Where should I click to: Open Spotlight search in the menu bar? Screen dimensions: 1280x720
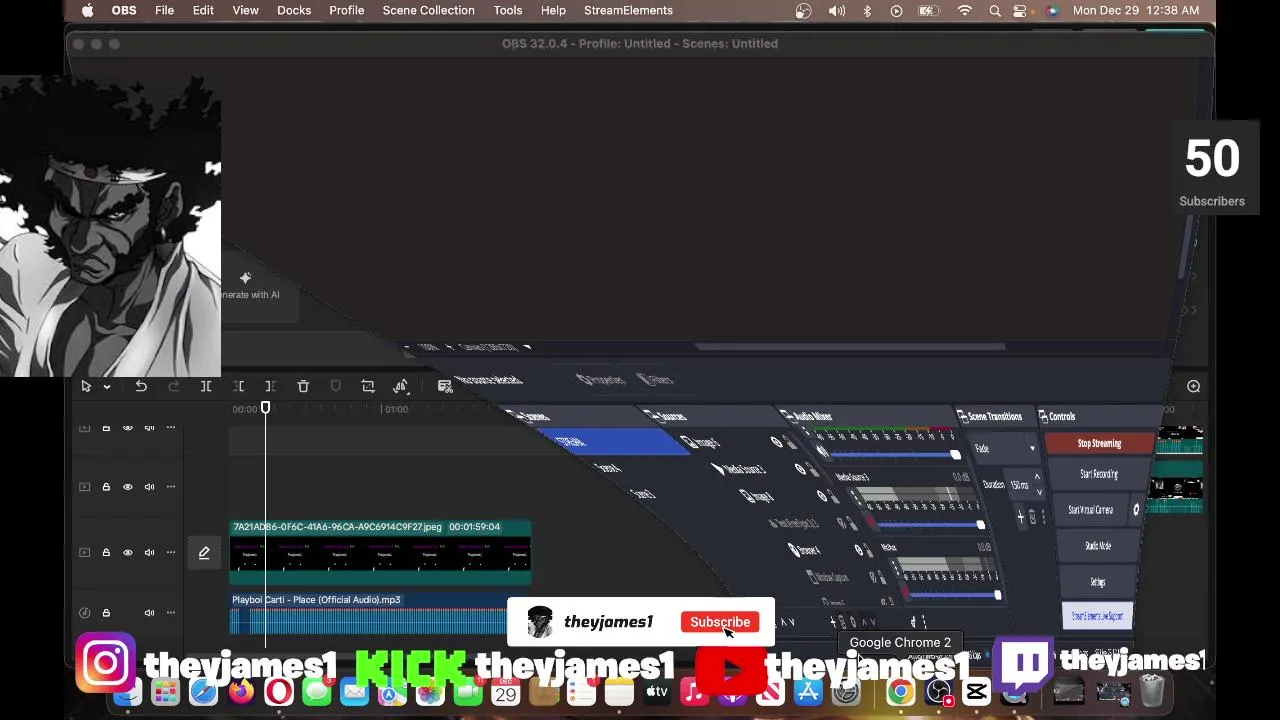[x=995, y=10]
